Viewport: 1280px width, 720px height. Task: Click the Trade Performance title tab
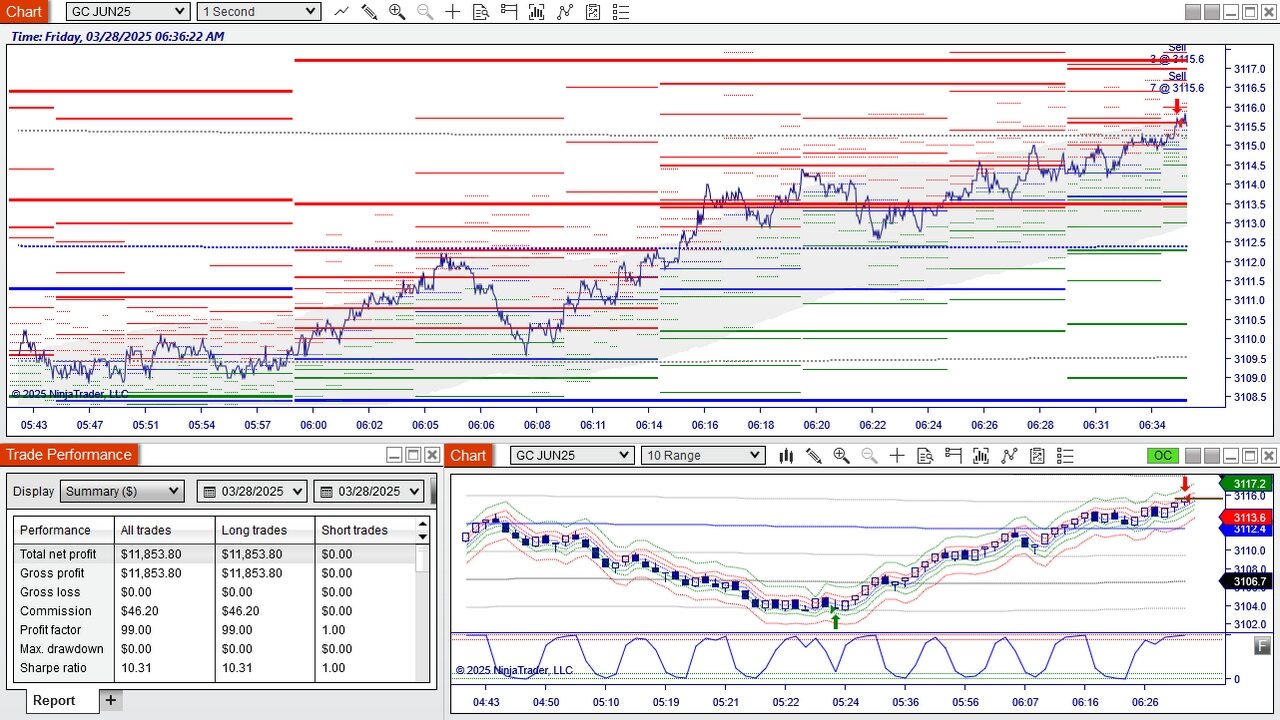pos(69,455)
